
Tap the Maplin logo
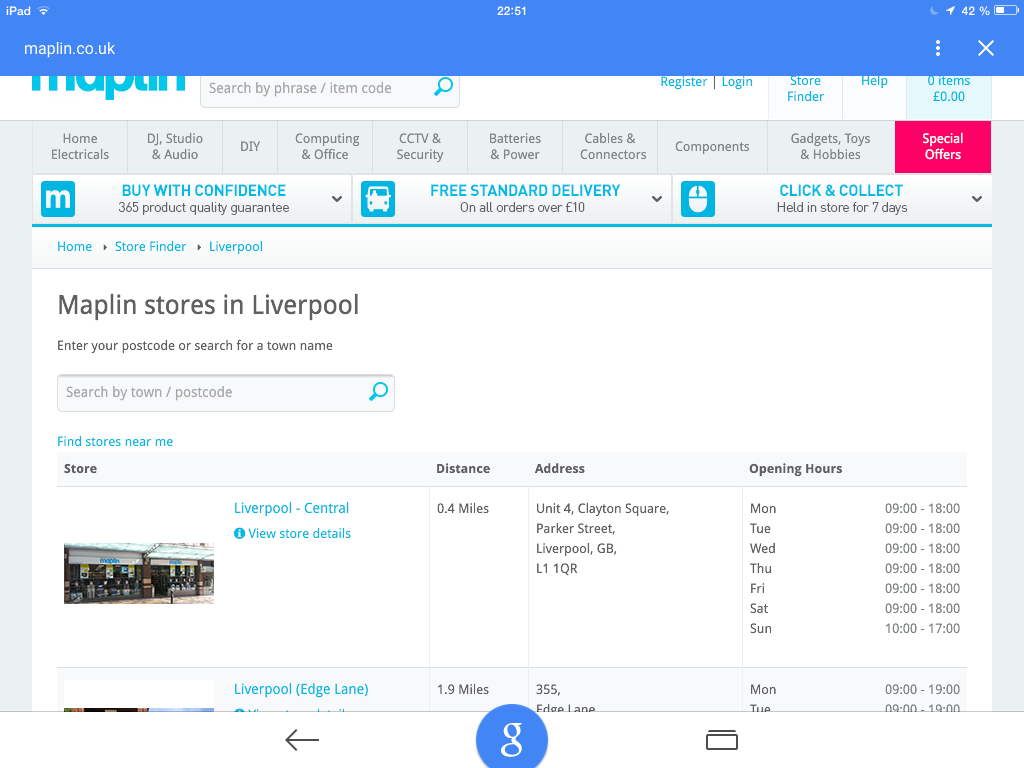[x=108, y=87]
